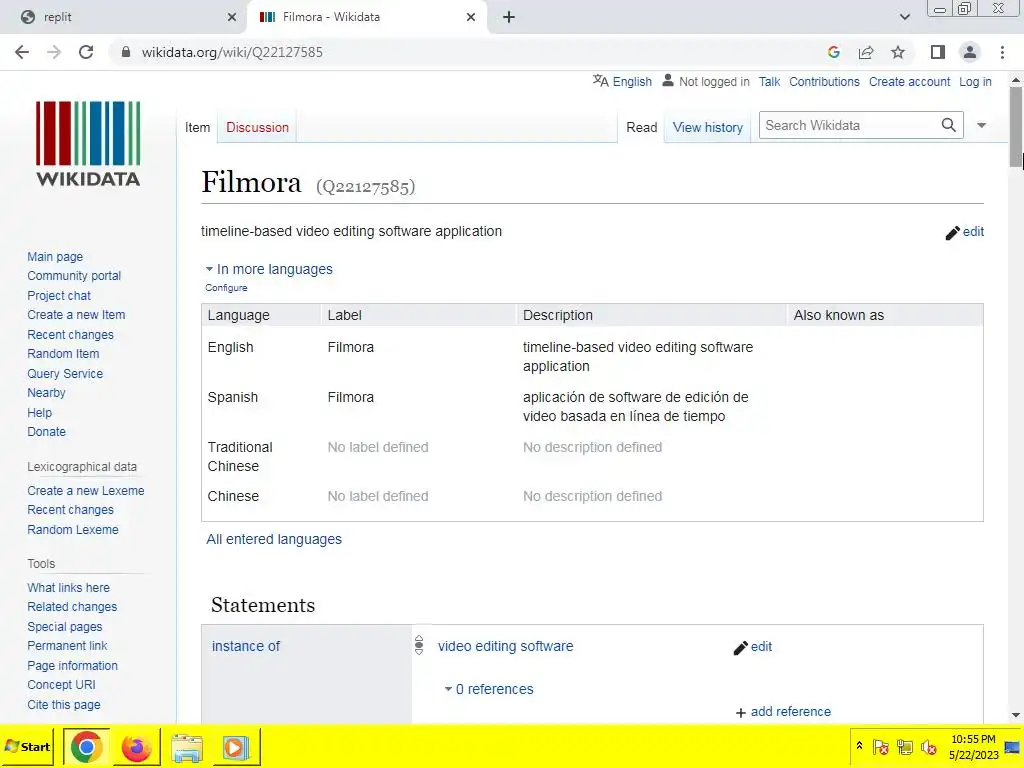
Task: Click the padlock site info icon
Action: pos(125,52)
